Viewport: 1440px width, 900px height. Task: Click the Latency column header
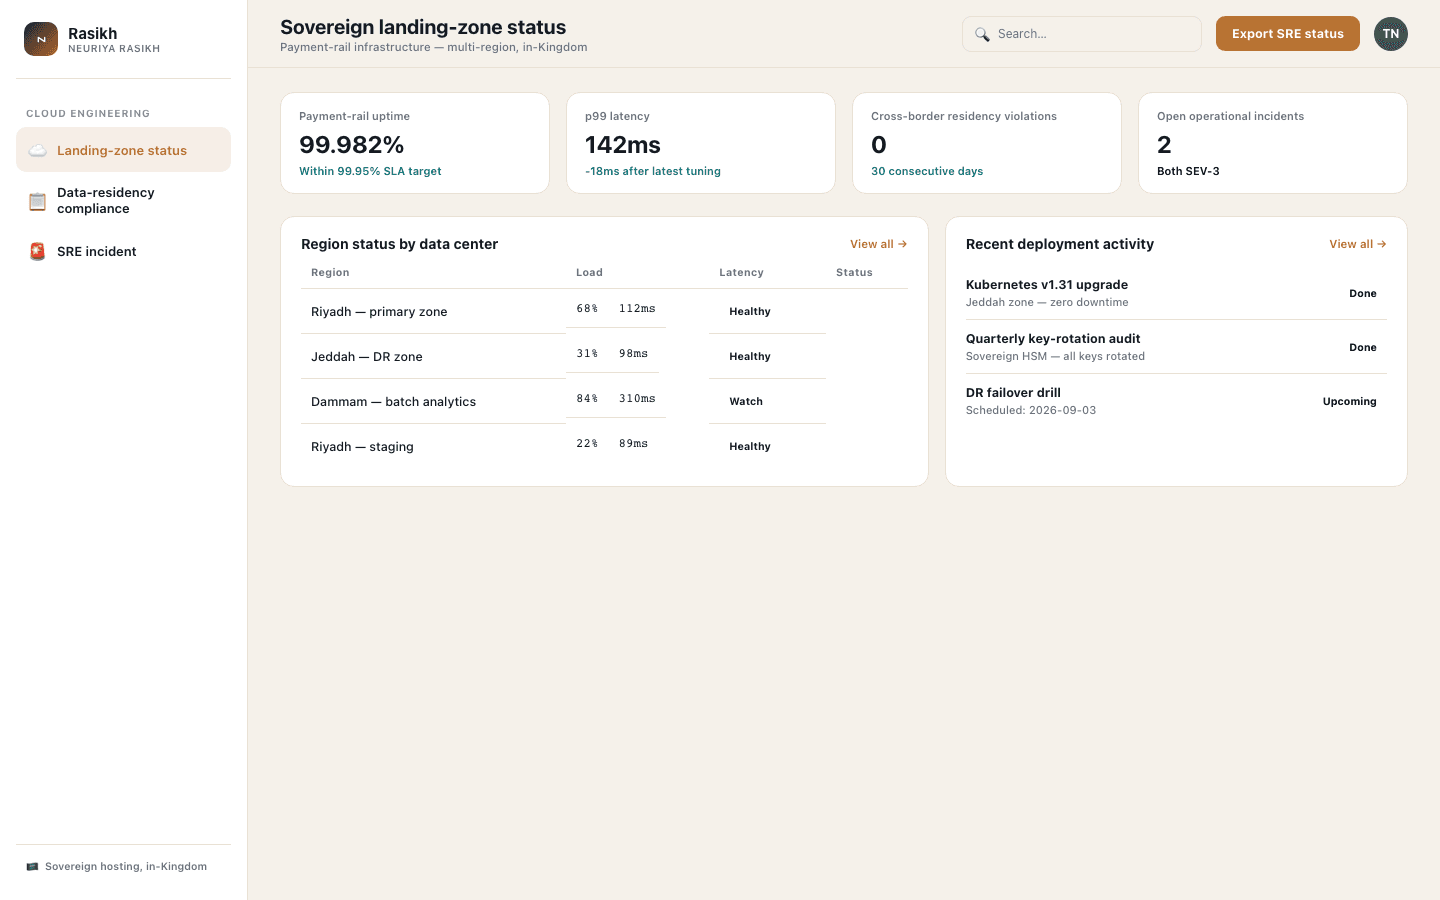pyautogui.click(x=741, y=273)
